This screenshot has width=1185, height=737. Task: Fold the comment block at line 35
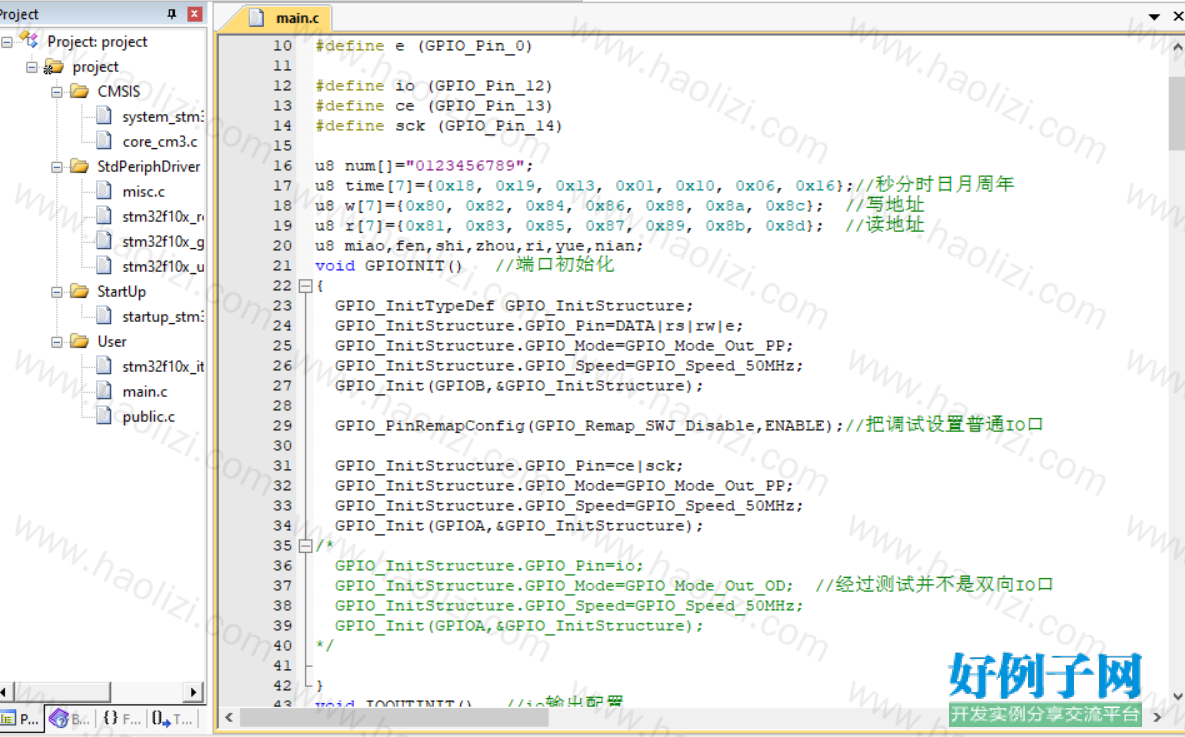[305, 546]
